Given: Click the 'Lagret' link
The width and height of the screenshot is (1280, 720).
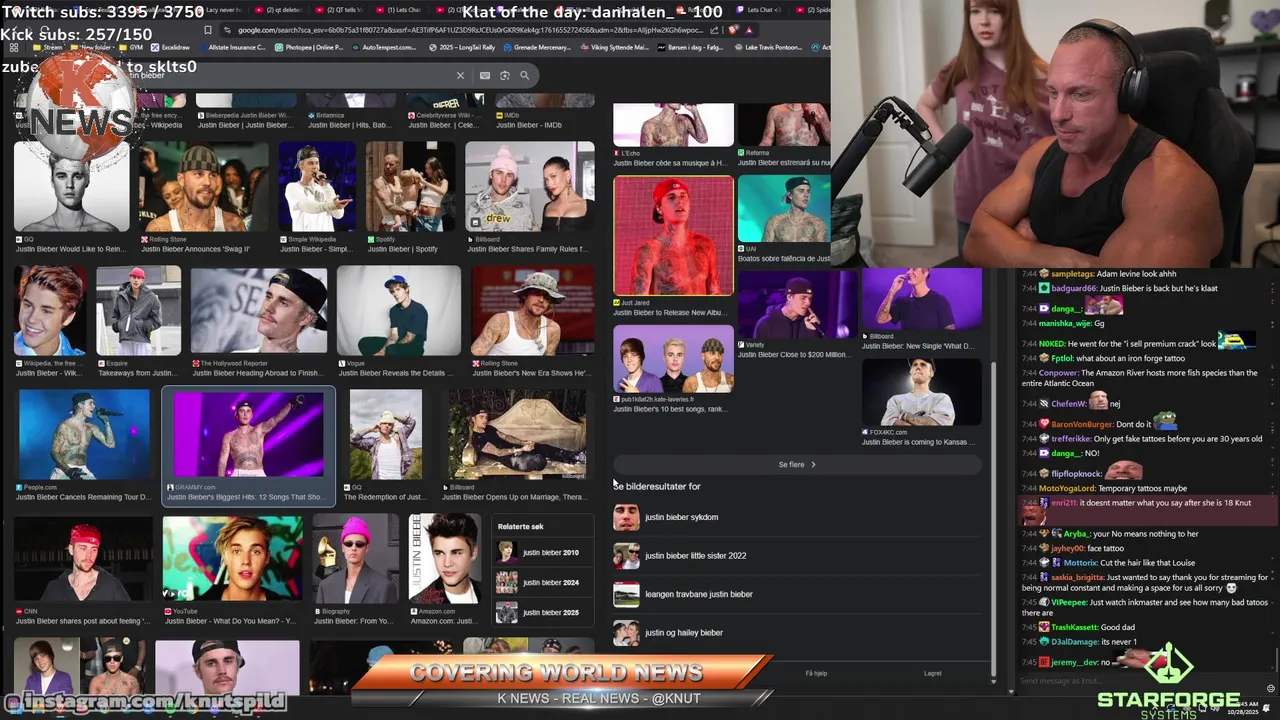Looking at the screenshot, I should [x=932, y=673].
